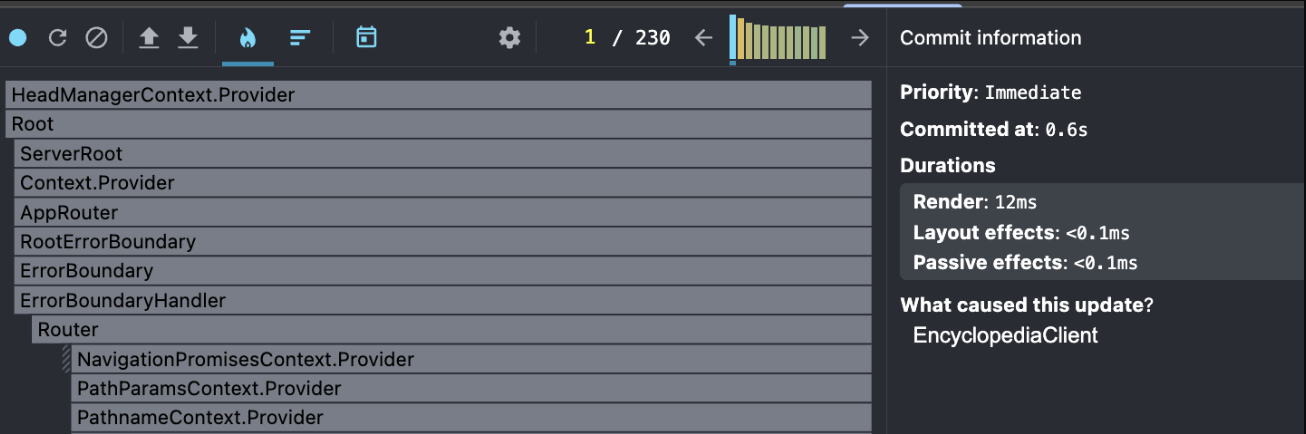The width and height of the screenshot is (1306, 434).
Task: Load a saved profile with upload icon
Action: [149, 38]
